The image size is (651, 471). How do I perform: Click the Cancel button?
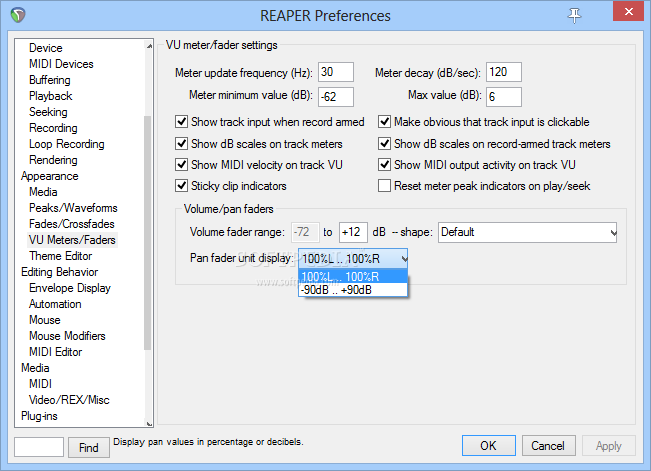pos(548,446)
